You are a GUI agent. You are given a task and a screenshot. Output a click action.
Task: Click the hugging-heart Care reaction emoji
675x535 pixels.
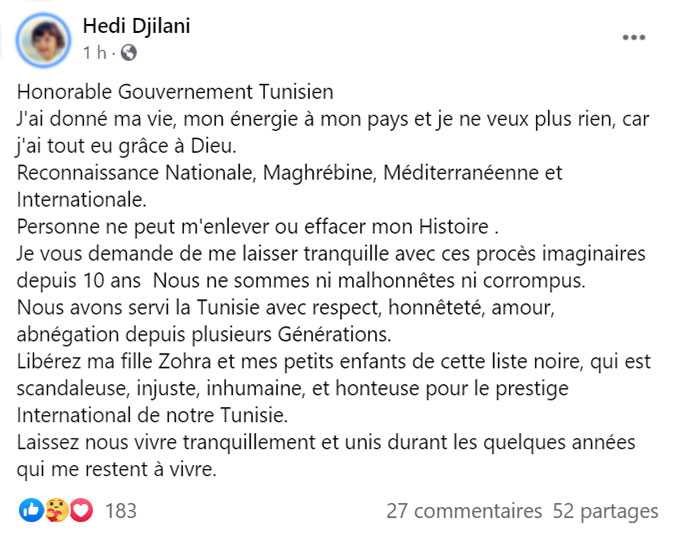point(56,510)
